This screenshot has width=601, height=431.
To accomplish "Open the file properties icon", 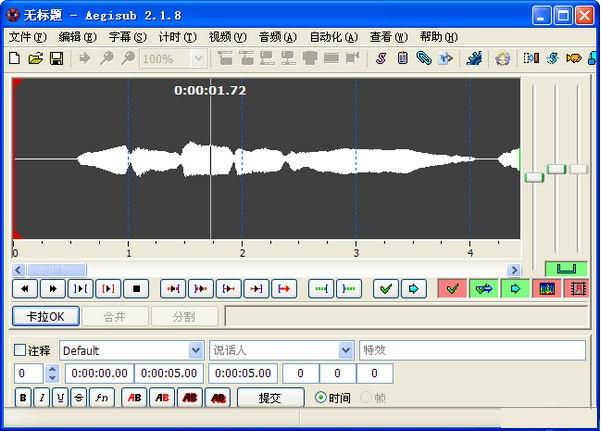I will pyautogui.click(x=402, y=59).
